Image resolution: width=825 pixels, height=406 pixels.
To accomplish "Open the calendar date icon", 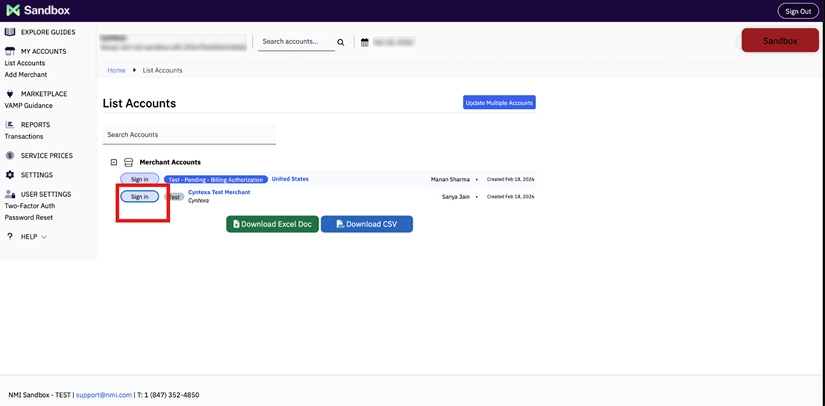I will pos(365,43).
